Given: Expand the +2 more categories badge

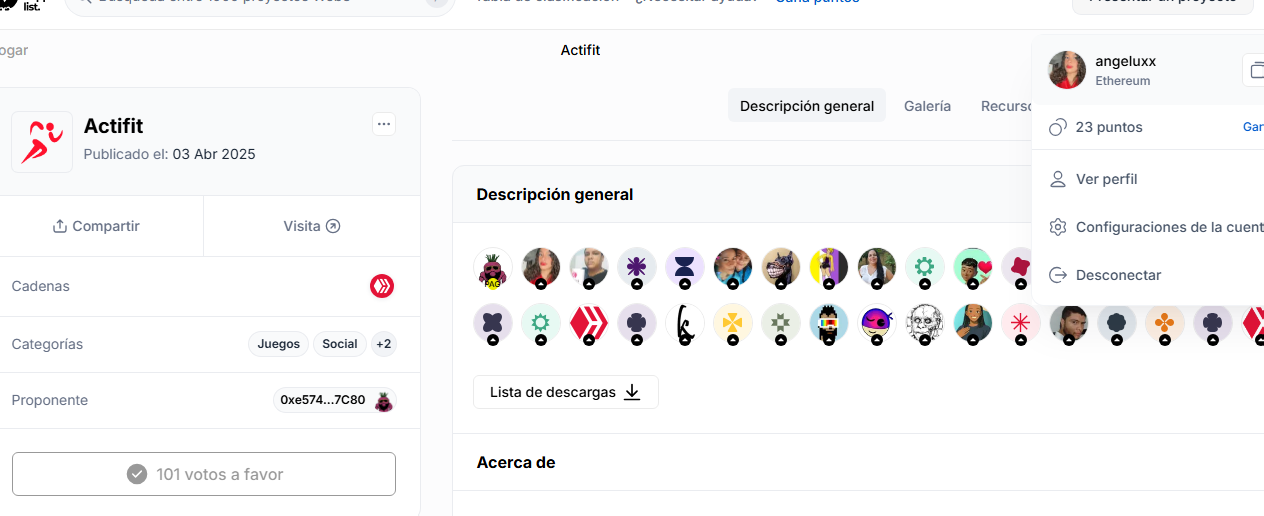Looking at the screenshot, I should coord(384,344).
